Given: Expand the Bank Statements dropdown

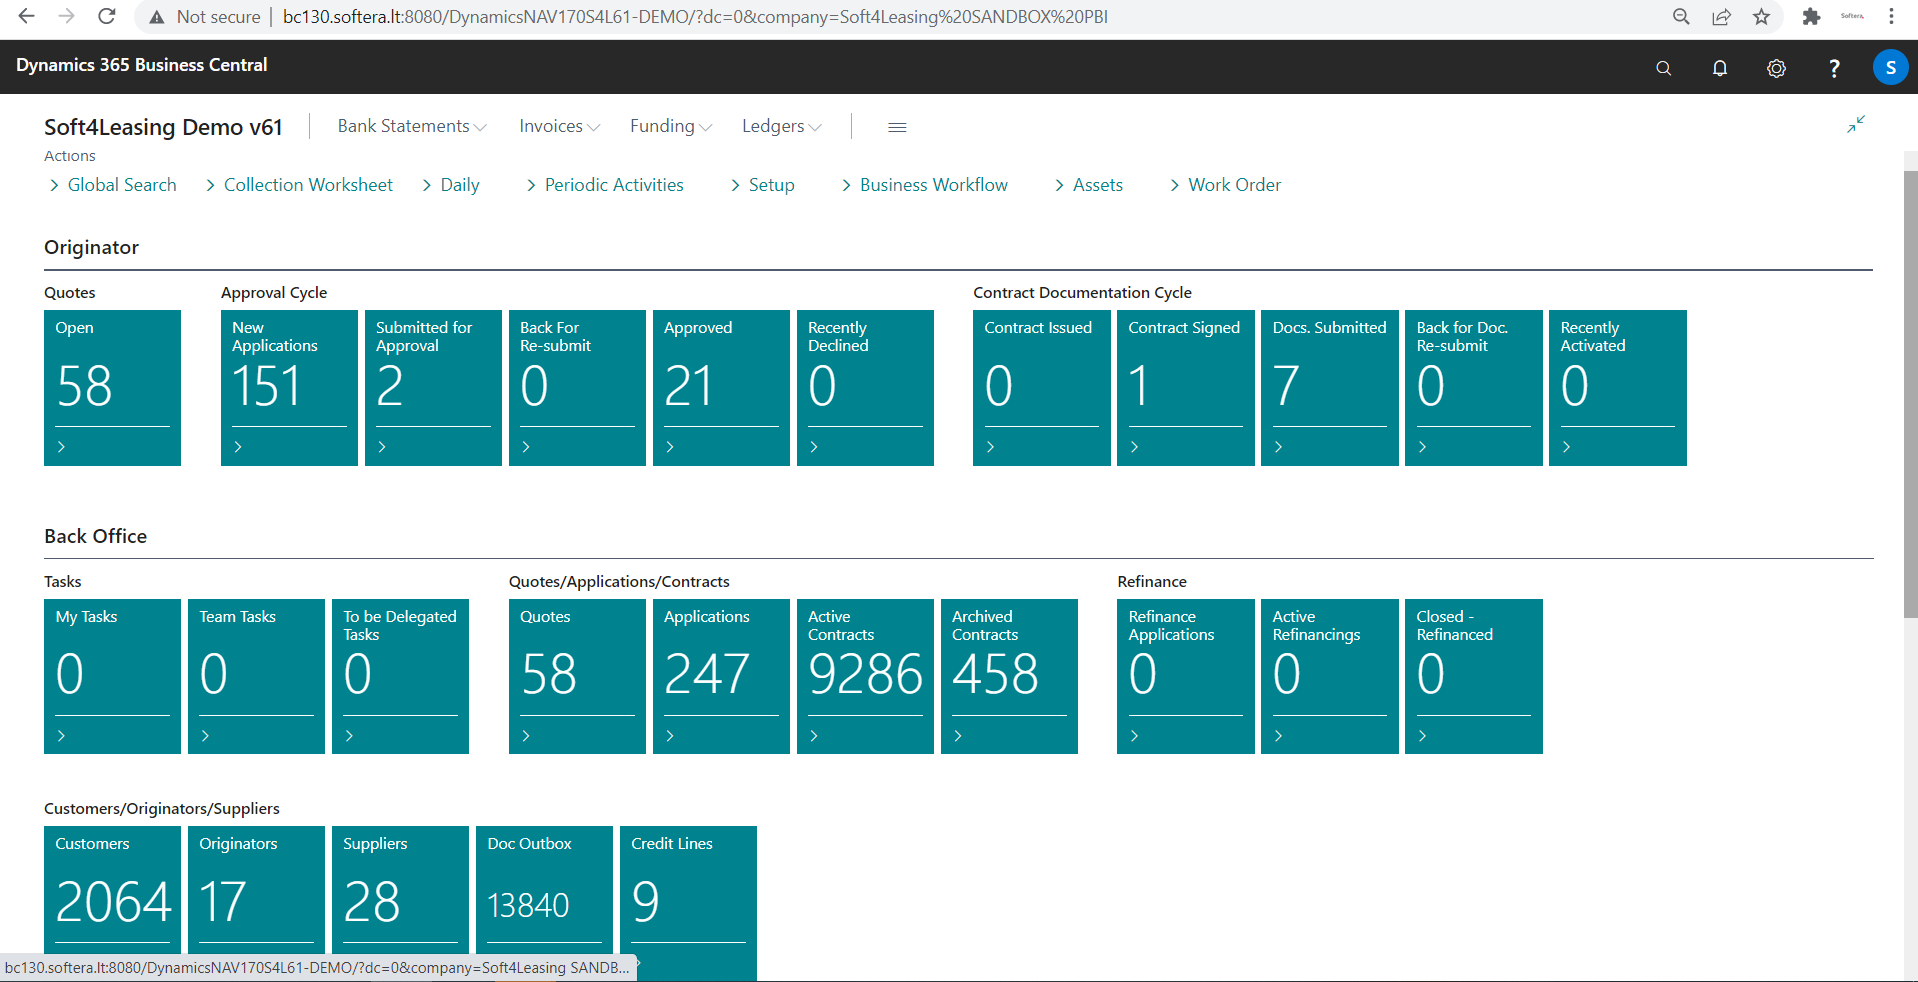Looking at the screenshot, I should 411,126.
